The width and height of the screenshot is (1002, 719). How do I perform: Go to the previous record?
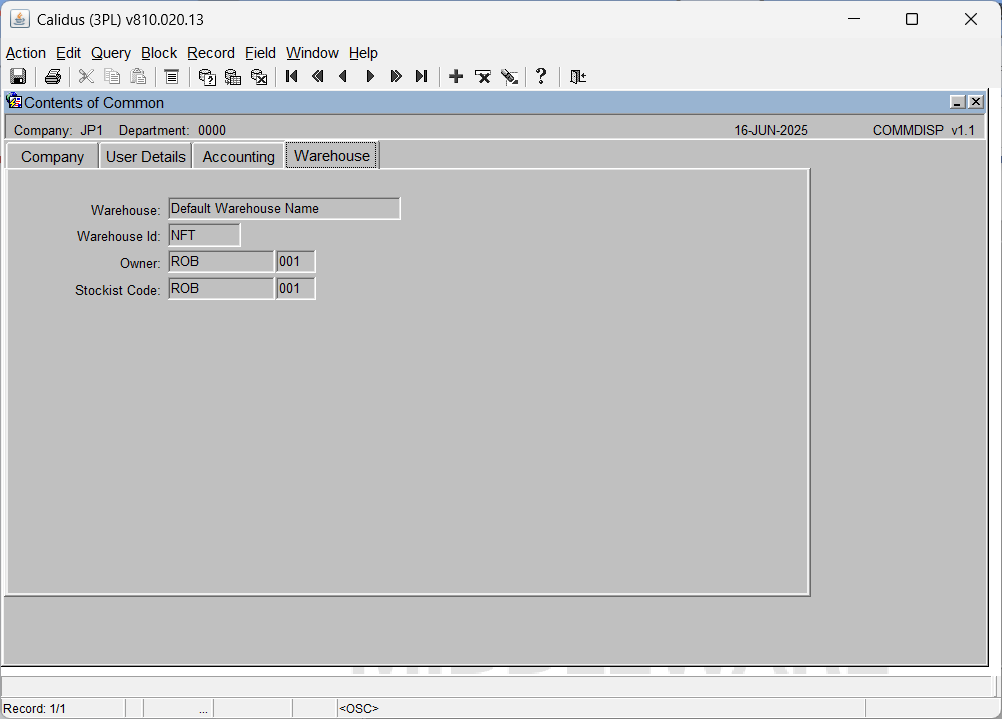pyautogui.click(x=343, y=77)
